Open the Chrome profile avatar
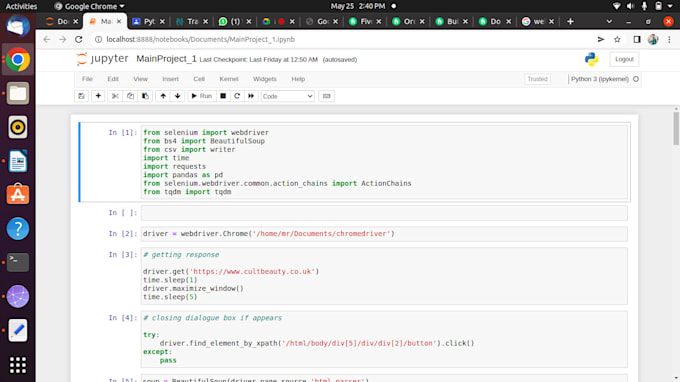This screenshot has height=382, width=680. [653, 39]
